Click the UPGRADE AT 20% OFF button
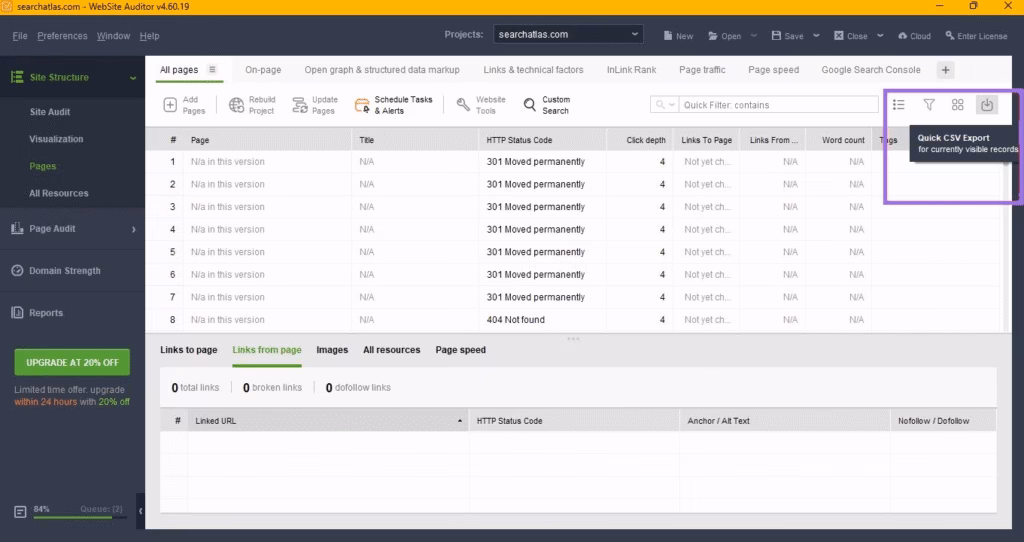 [x=72, y=362]
